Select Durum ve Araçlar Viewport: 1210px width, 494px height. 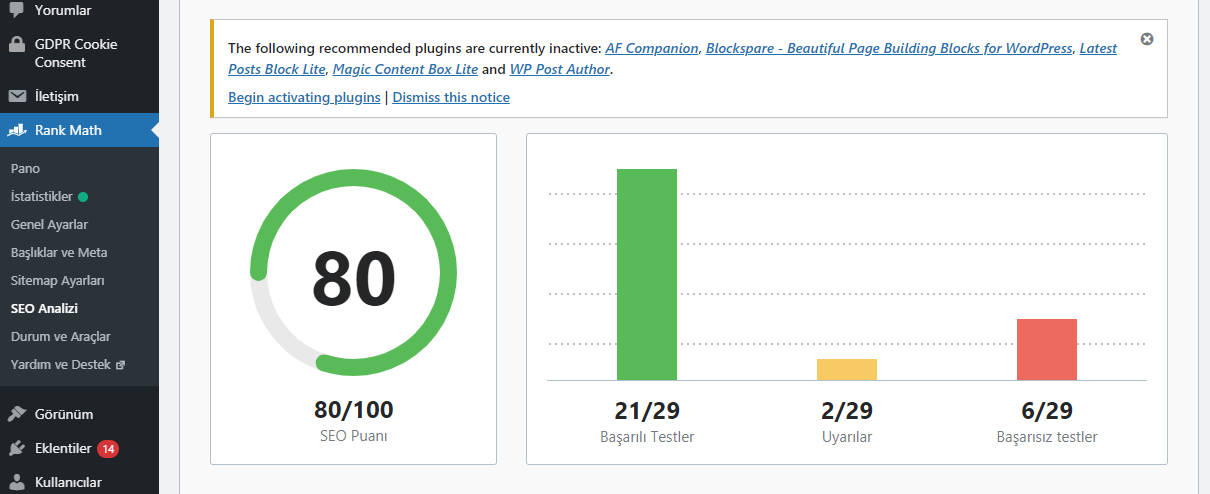(x=60, y=337)
